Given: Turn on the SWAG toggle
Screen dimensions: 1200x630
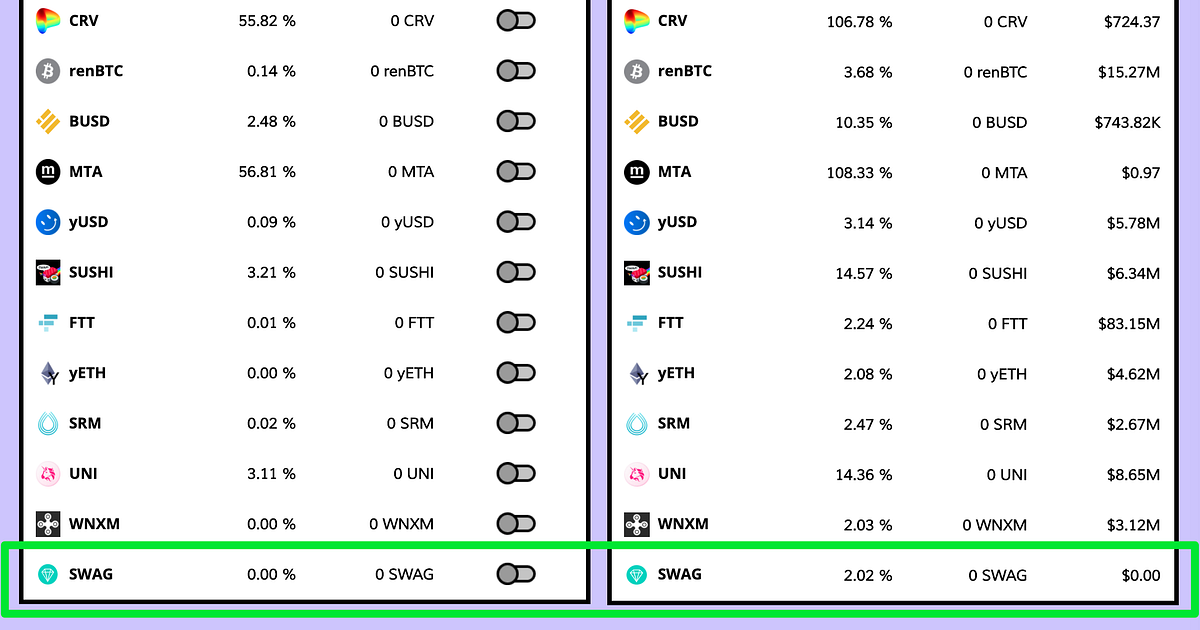Looking at the screenshot, I should 516,574.
